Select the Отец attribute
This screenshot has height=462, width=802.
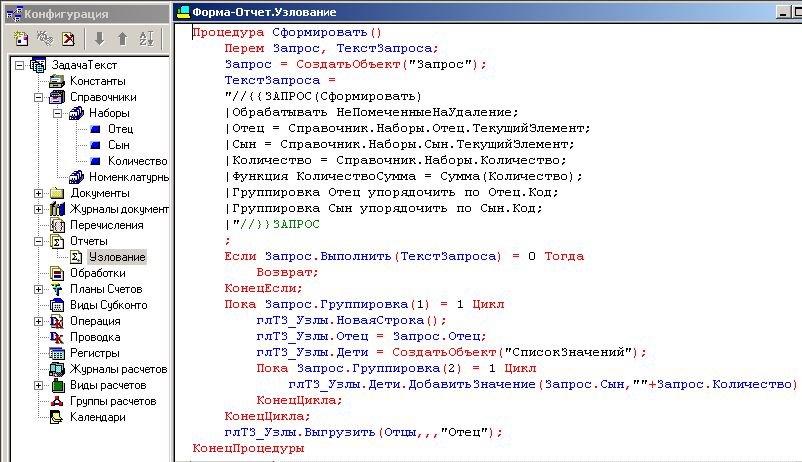120,129
